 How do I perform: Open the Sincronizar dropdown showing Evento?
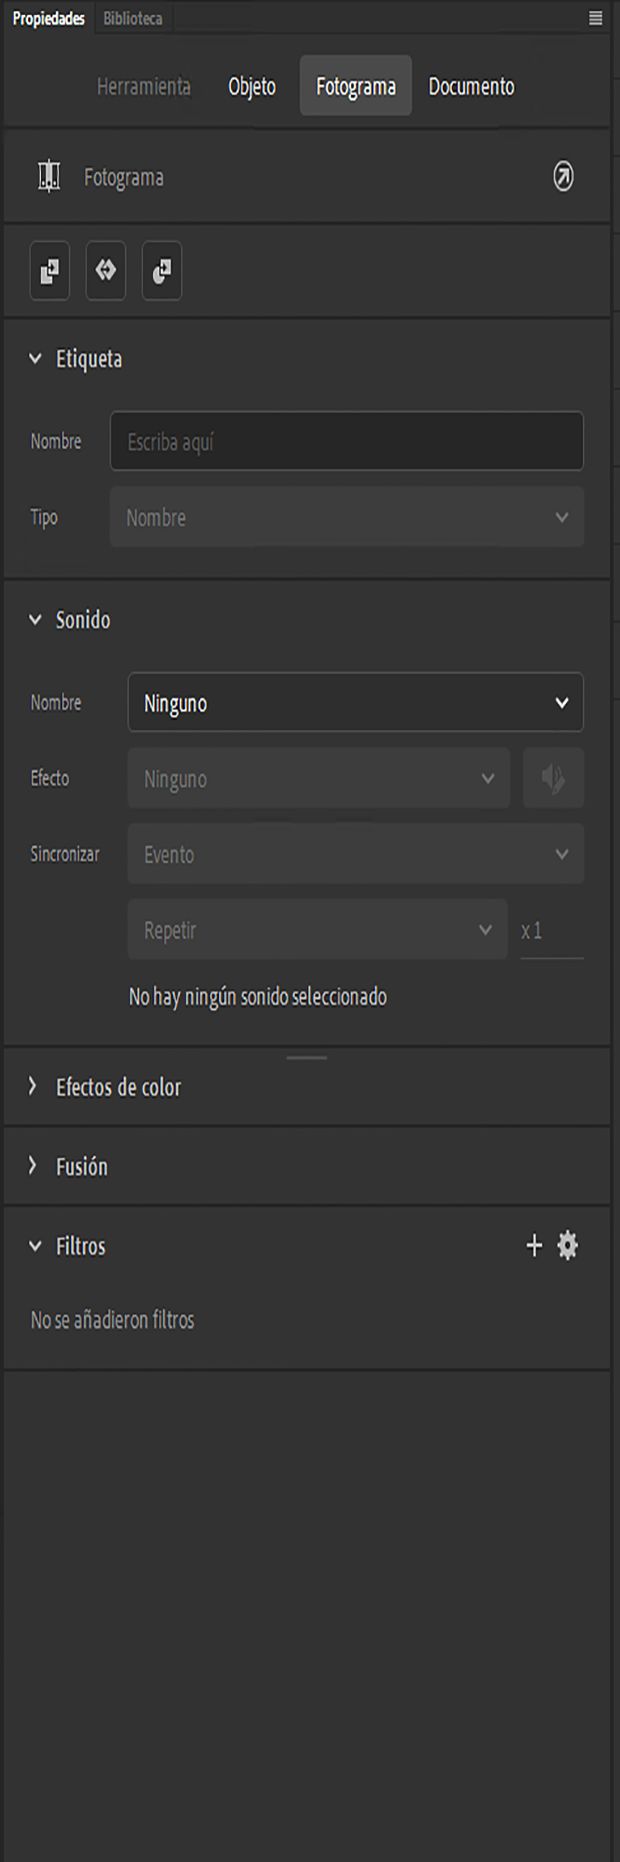(355, 854)
